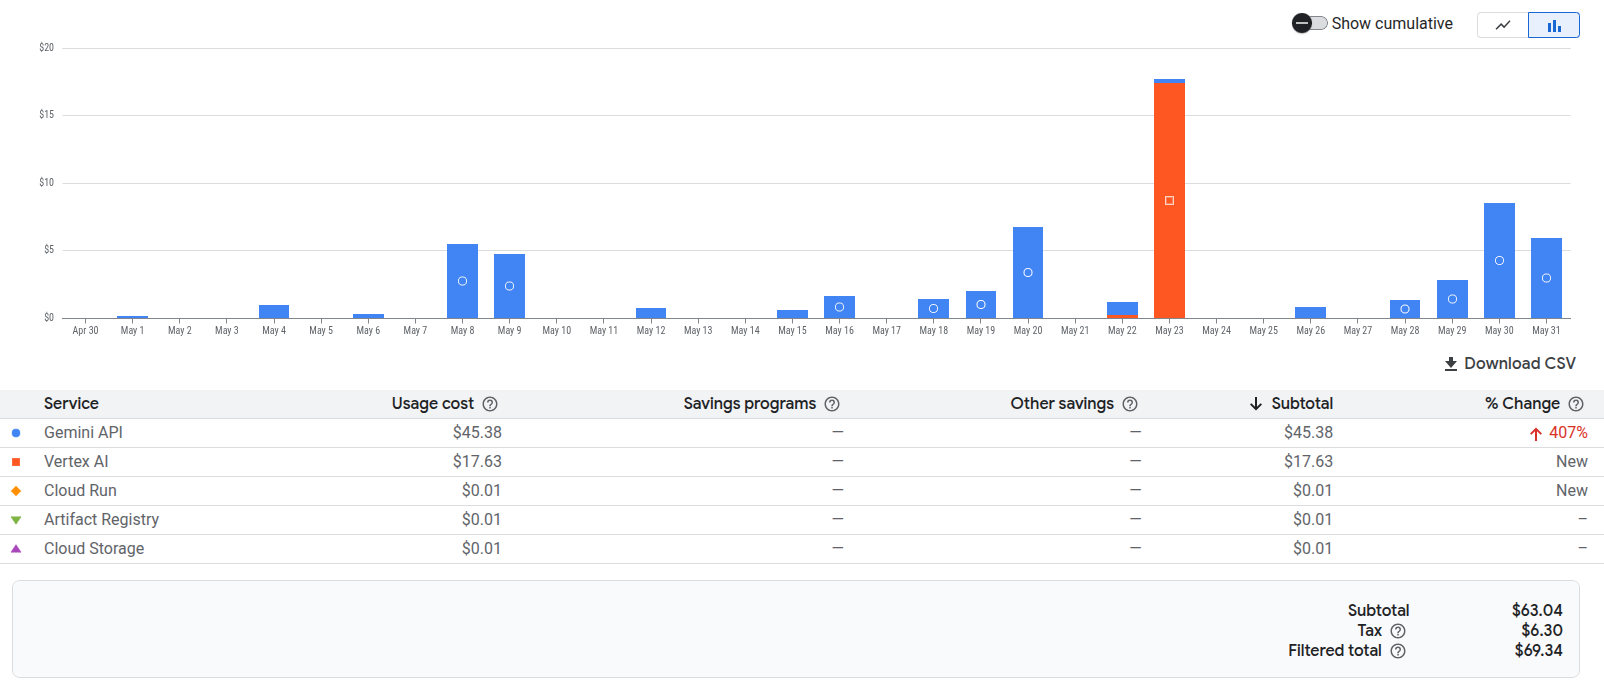Click the May 23 axis label
The image size is (1604, 686).
point(1169,330)
